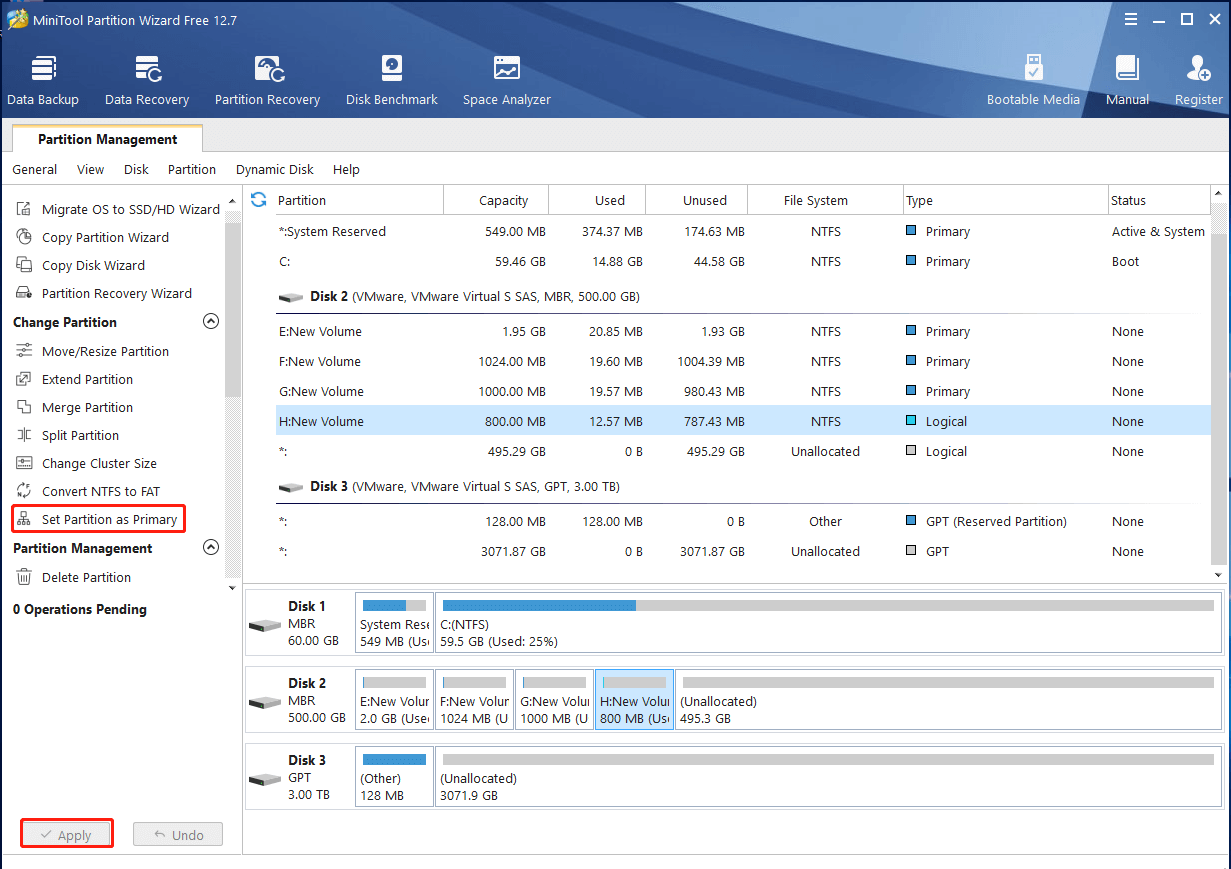
Task: Select Set Partition as Primary
Action: click(97, 519)
